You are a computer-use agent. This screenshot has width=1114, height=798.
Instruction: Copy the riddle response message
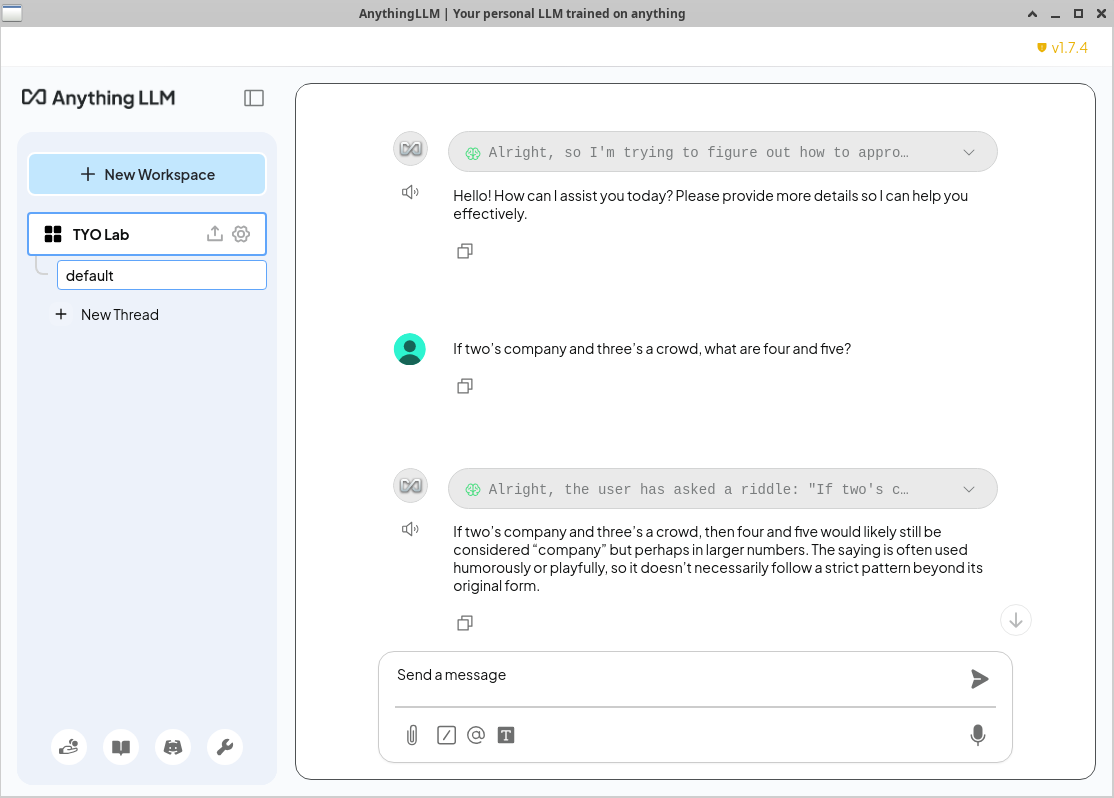(465, 623)
